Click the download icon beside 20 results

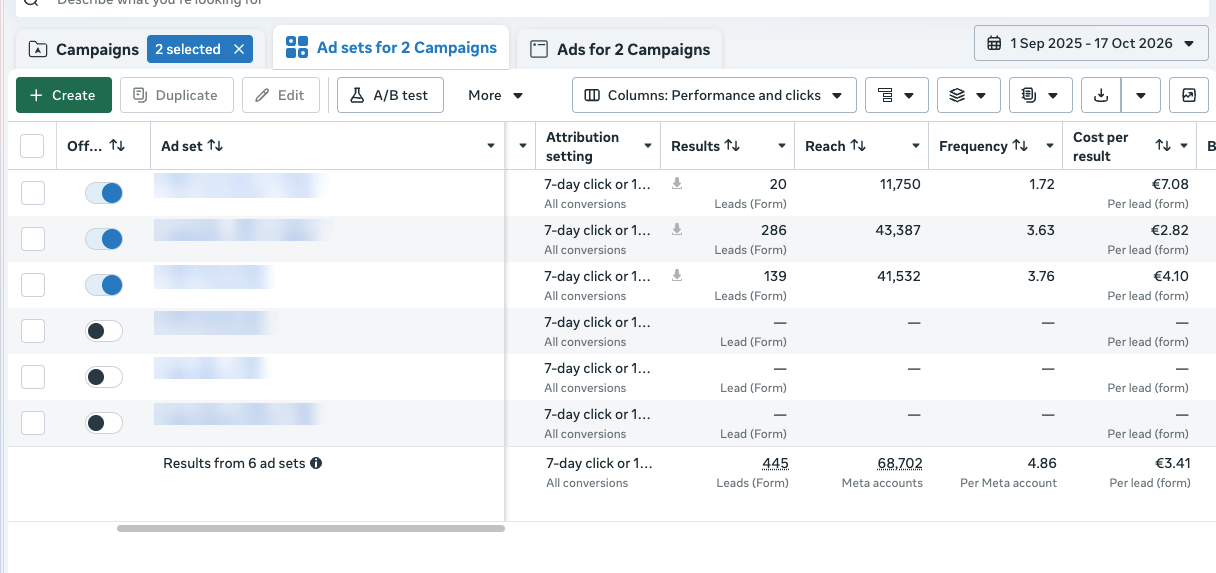coord(677,184)
